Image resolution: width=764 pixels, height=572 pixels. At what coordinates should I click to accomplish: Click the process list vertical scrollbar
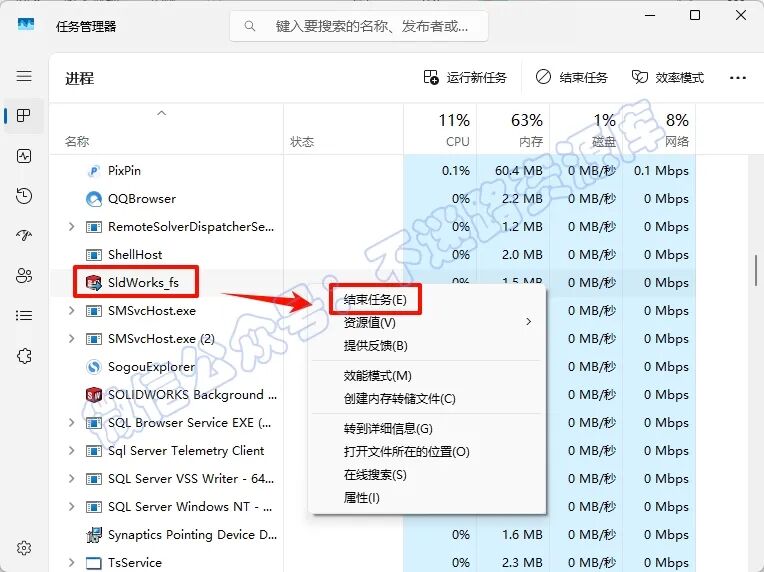(x=756, y=270)
